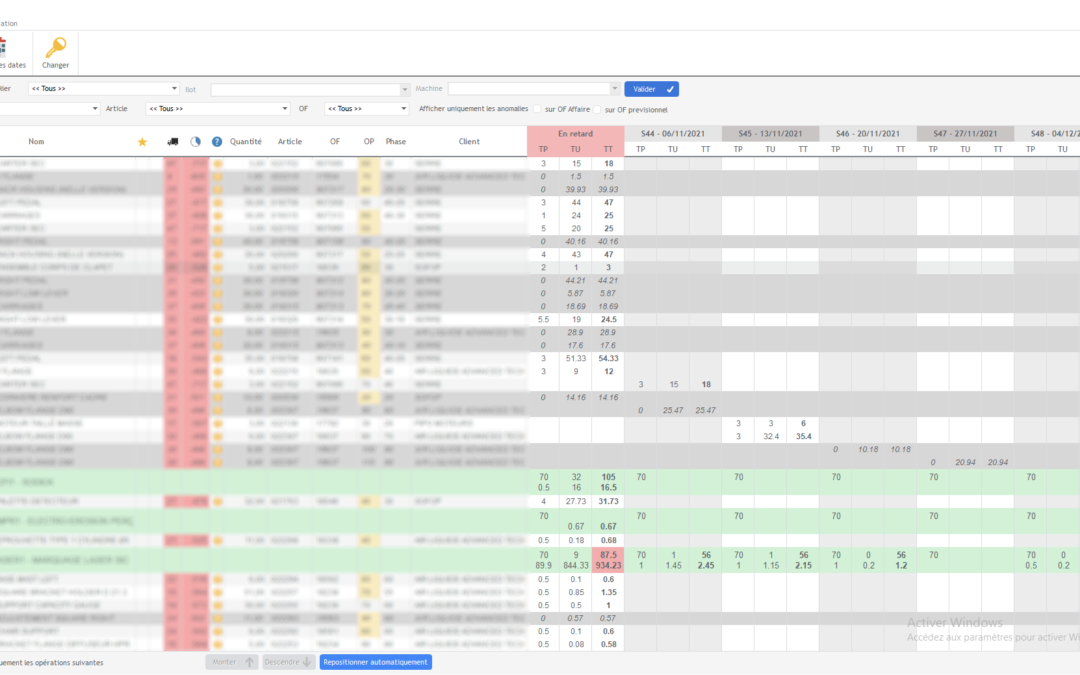The width and height of the screenshot is (1080, 675).
Task: Click the pie clock column header icon
Action: coord(196,141)
